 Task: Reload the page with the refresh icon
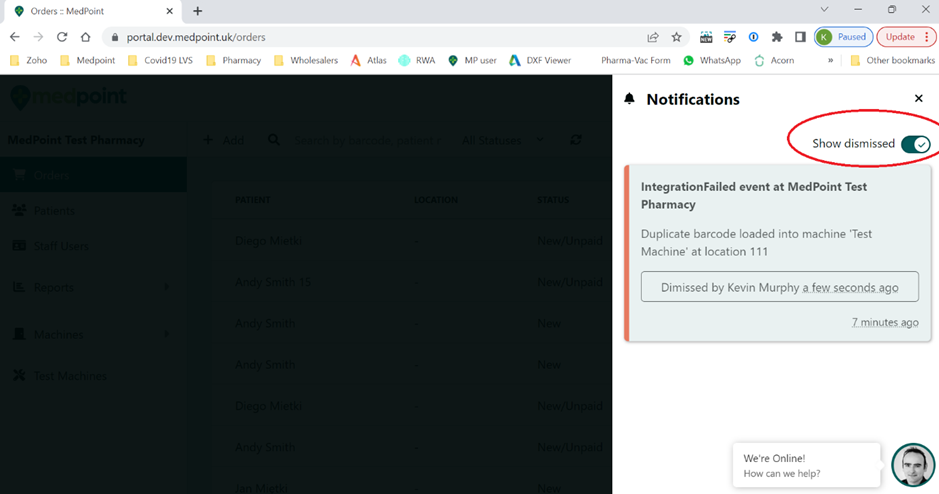pyautogui.click(x=62, y=37)
